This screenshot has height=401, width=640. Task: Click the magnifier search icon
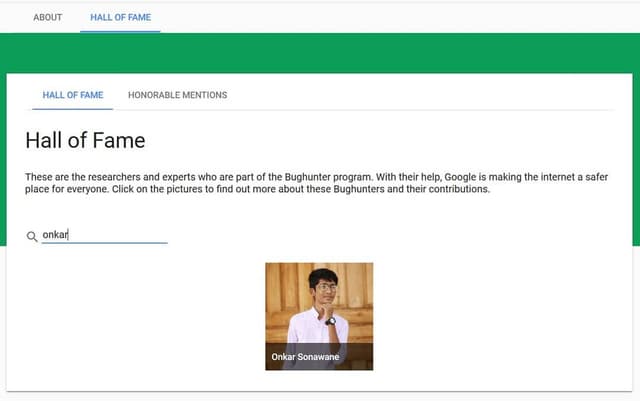[x=32, y=236]
